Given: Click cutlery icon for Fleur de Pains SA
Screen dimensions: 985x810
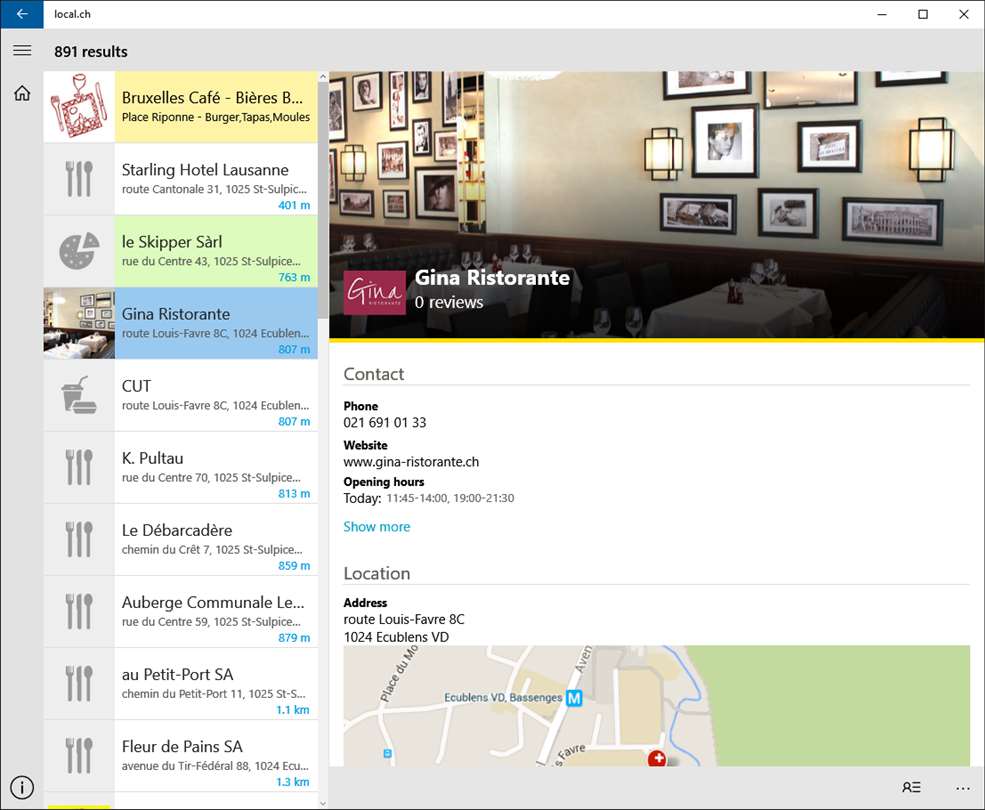Looking at the screenshot, I should [79, 755].
